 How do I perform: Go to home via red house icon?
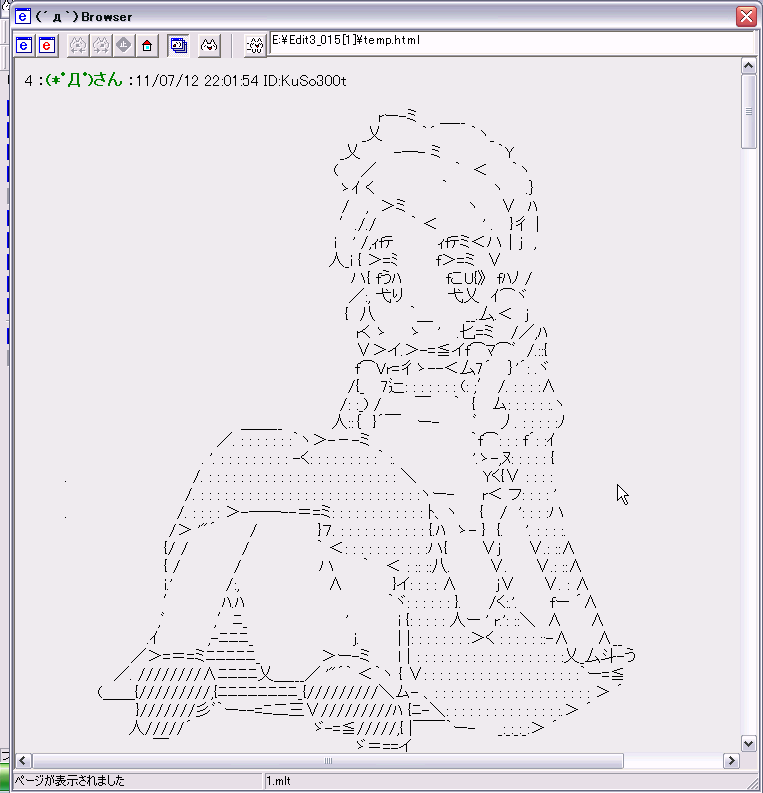tap(147, 46)
